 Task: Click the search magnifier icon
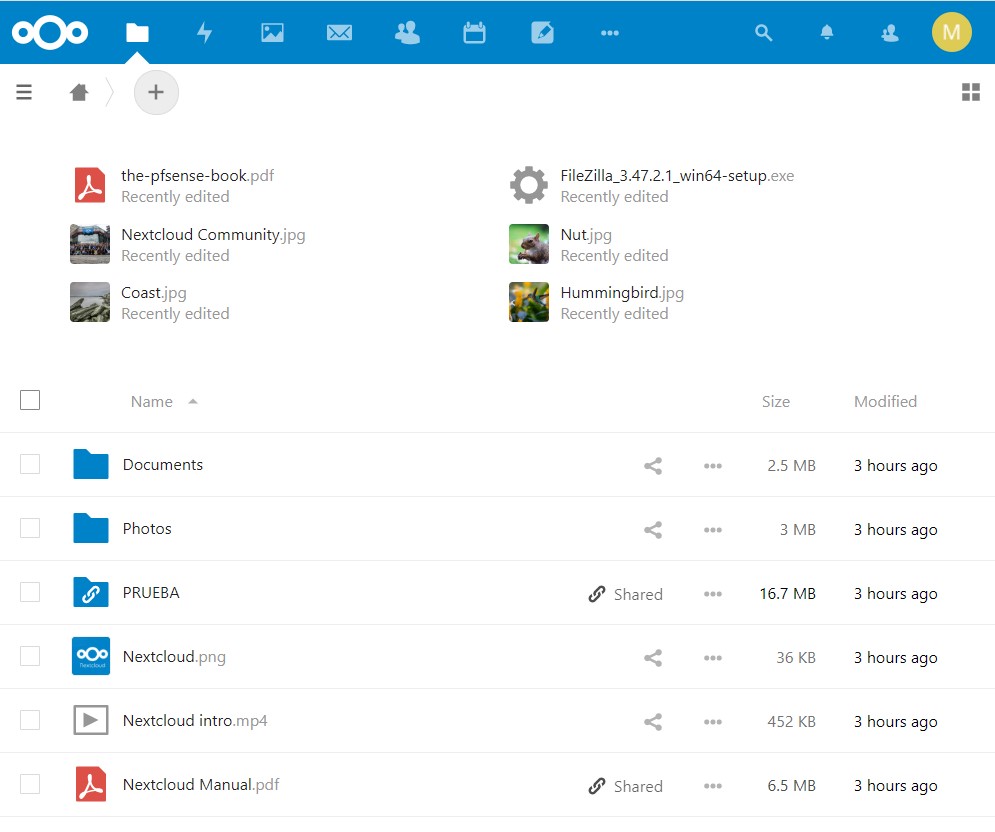pos(763,32)
